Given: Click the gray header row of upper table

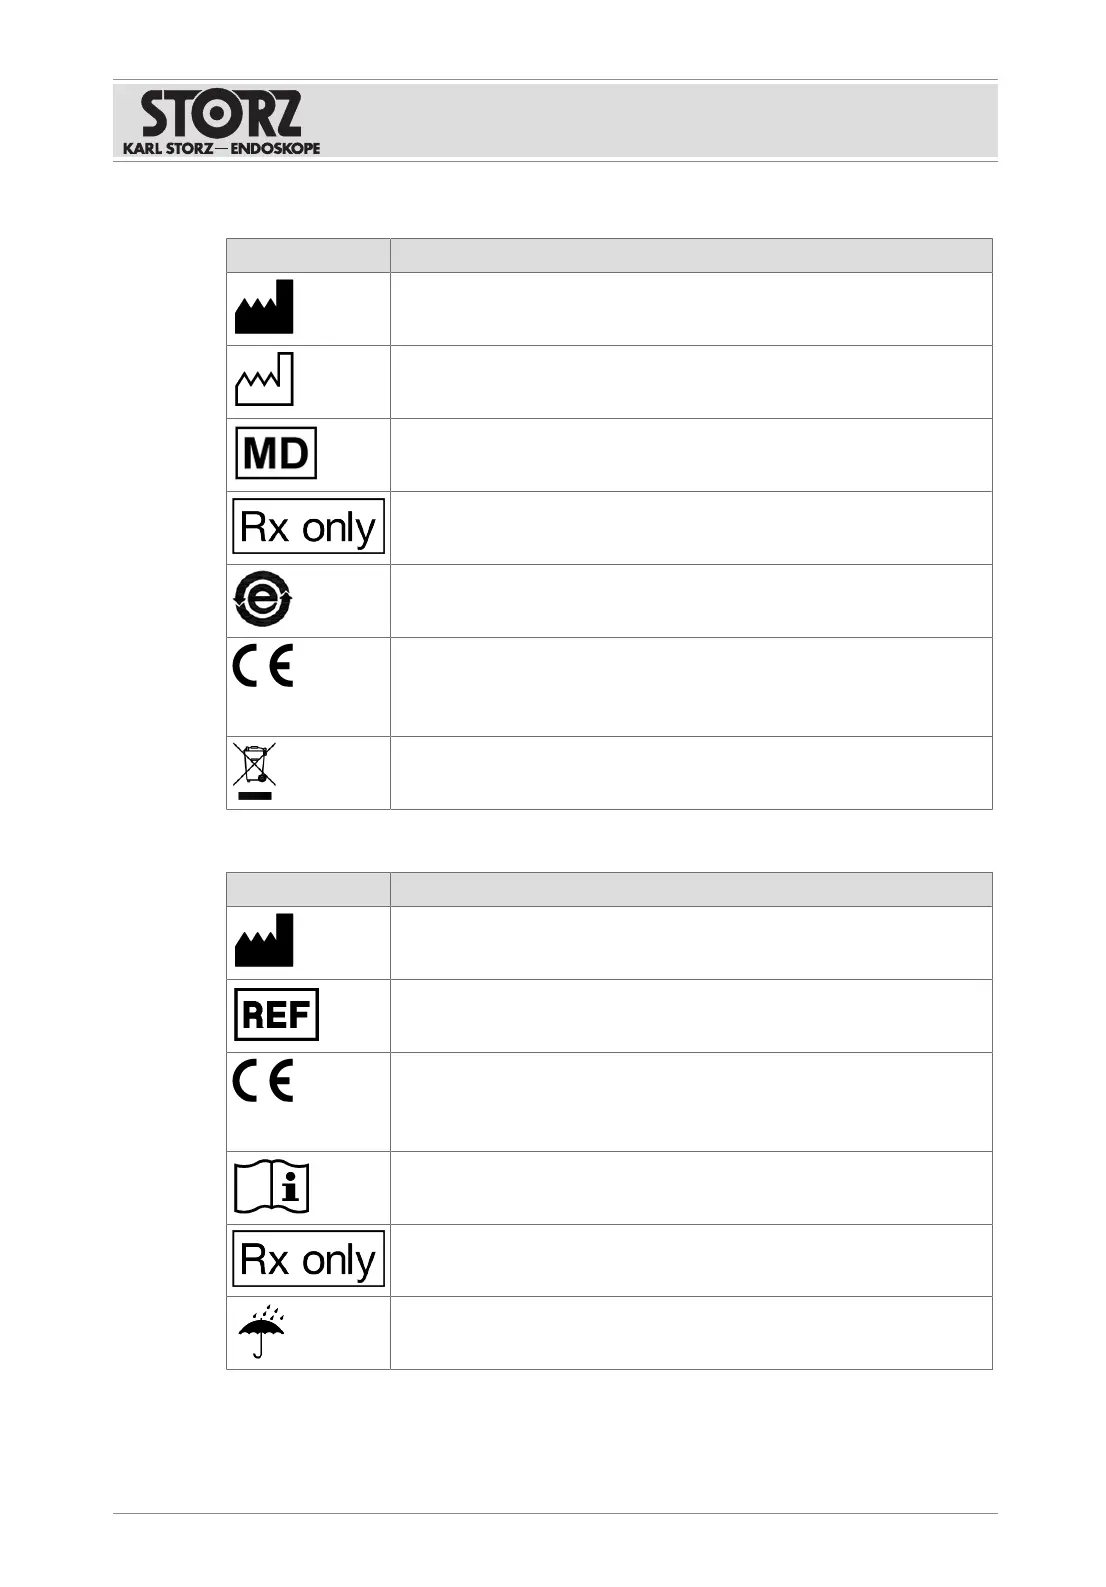Looking at the screenshot, I should click(x=609, y=255).
